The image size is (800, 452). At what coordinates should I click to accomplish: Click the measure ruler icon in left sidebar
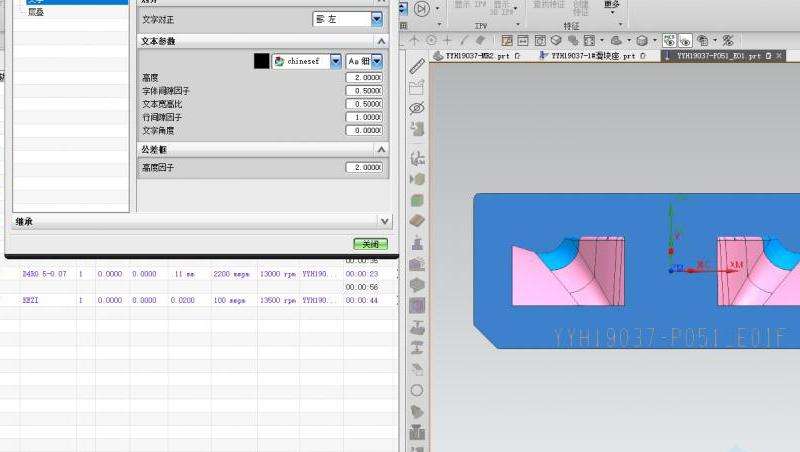point(417,67)
